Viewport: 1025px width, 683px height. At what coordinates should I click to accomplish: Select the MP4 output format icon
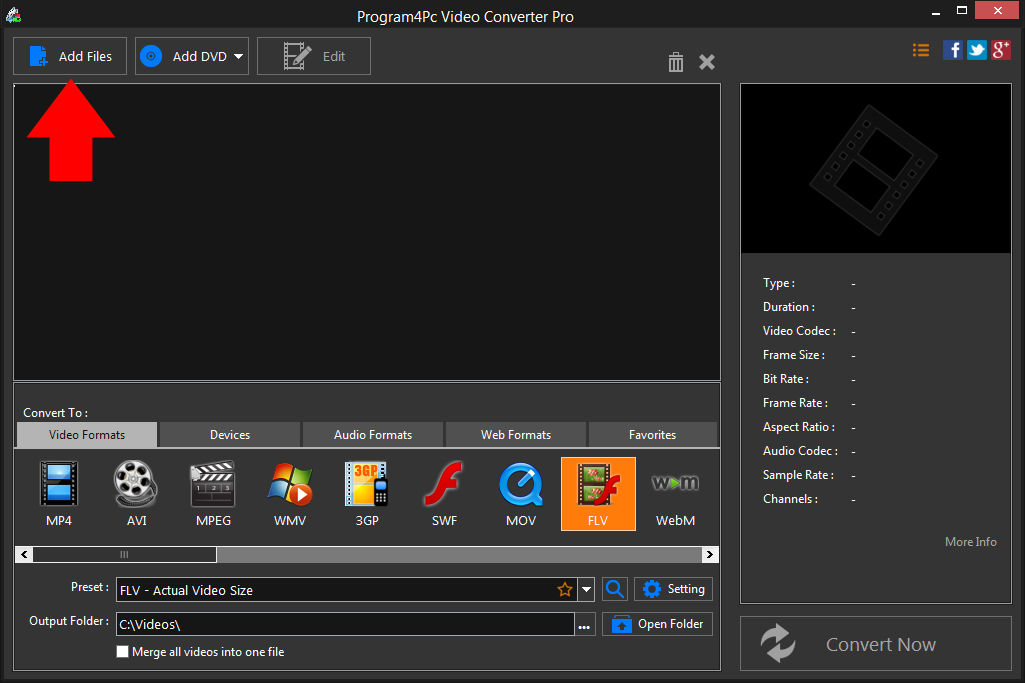click(58, 493)
